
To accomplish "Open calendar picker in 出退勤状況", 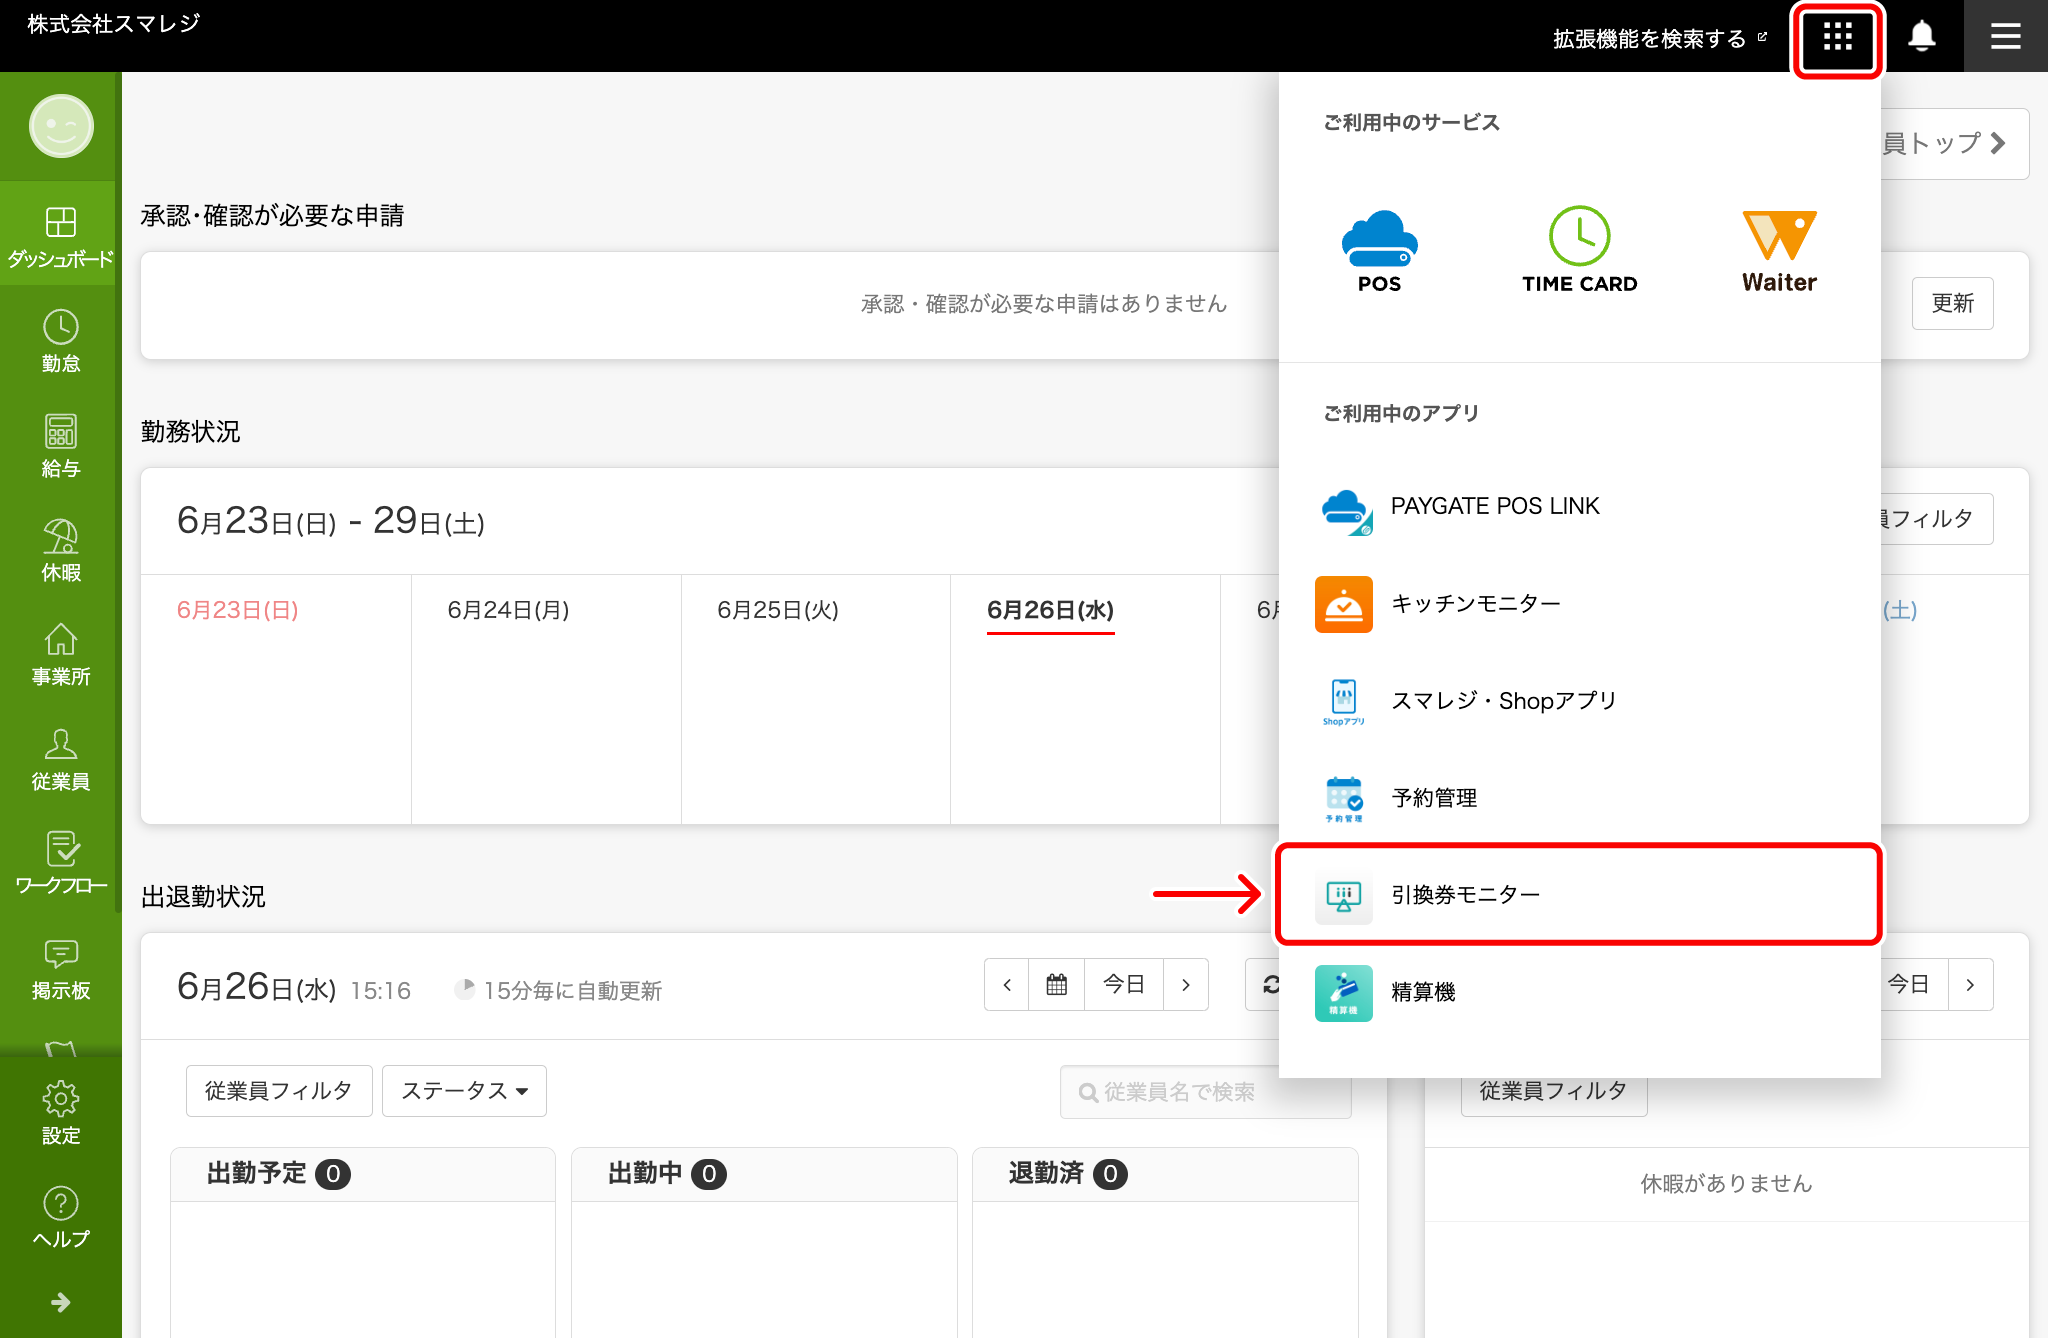I will [x=1057, y=985].
